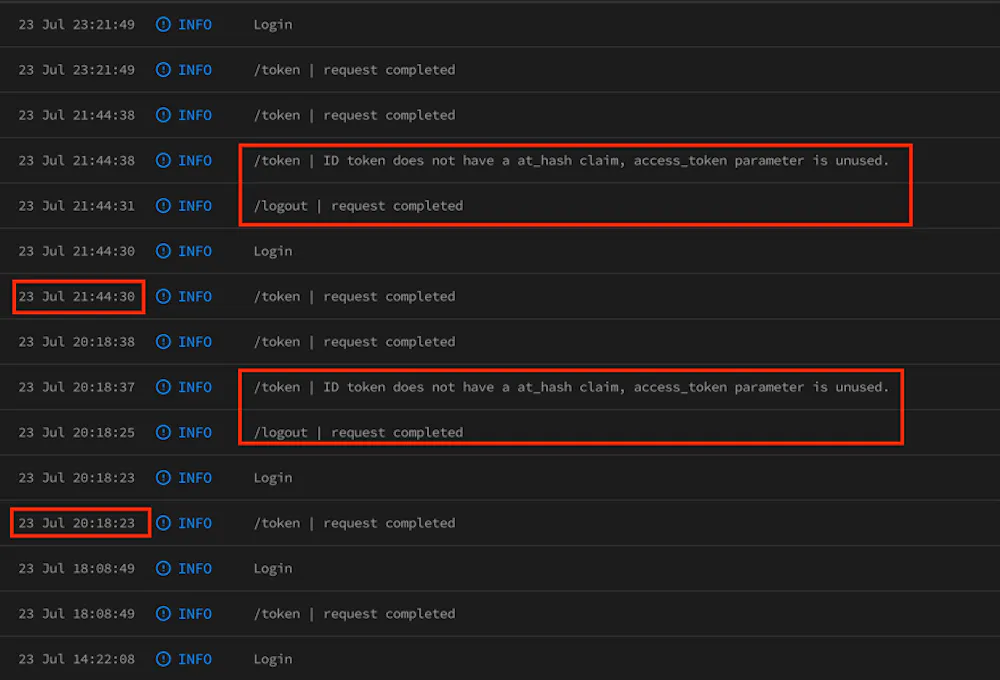Image resolution: width=1000 pixels, height=680 pixels.
Task: Click timestamp "23 Jul 18:08:49" on the Login row
Action: coord(77,568)
